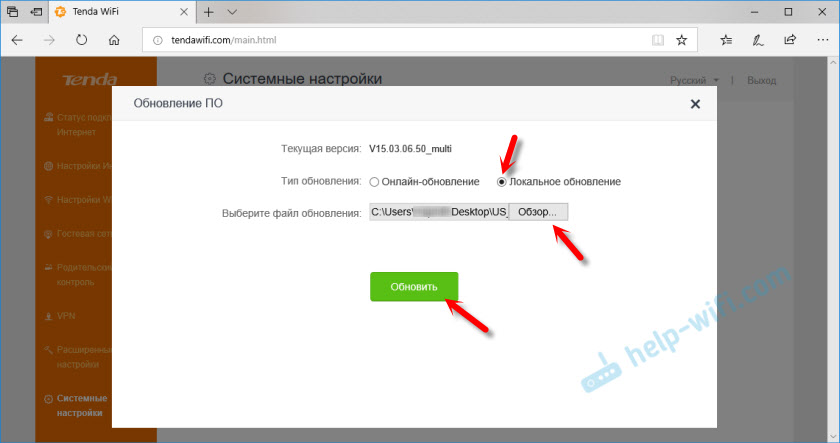840x443 pixels.
Task: Close the Обновление ПО dialog
Action: pyautogui.click(x=696, y=104)
